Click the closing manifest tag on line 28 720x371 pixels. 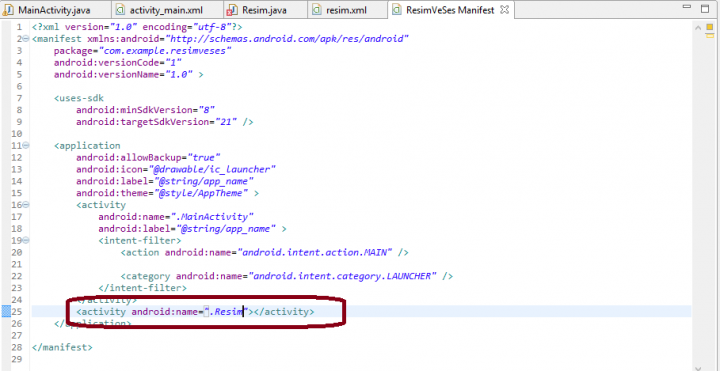coord(62,348)
